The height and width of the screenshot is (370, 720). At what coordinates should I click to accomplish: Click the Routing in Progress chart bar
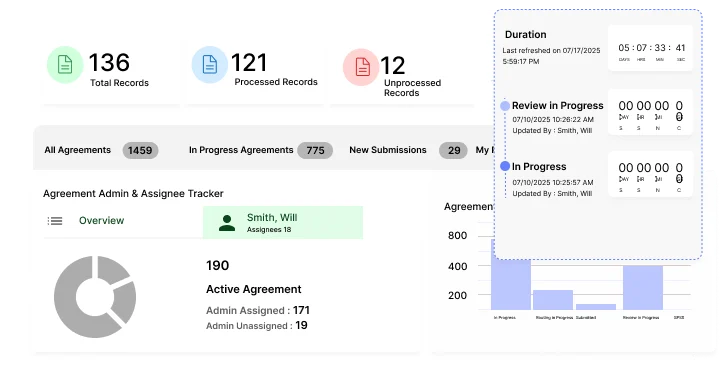(553, 300)
